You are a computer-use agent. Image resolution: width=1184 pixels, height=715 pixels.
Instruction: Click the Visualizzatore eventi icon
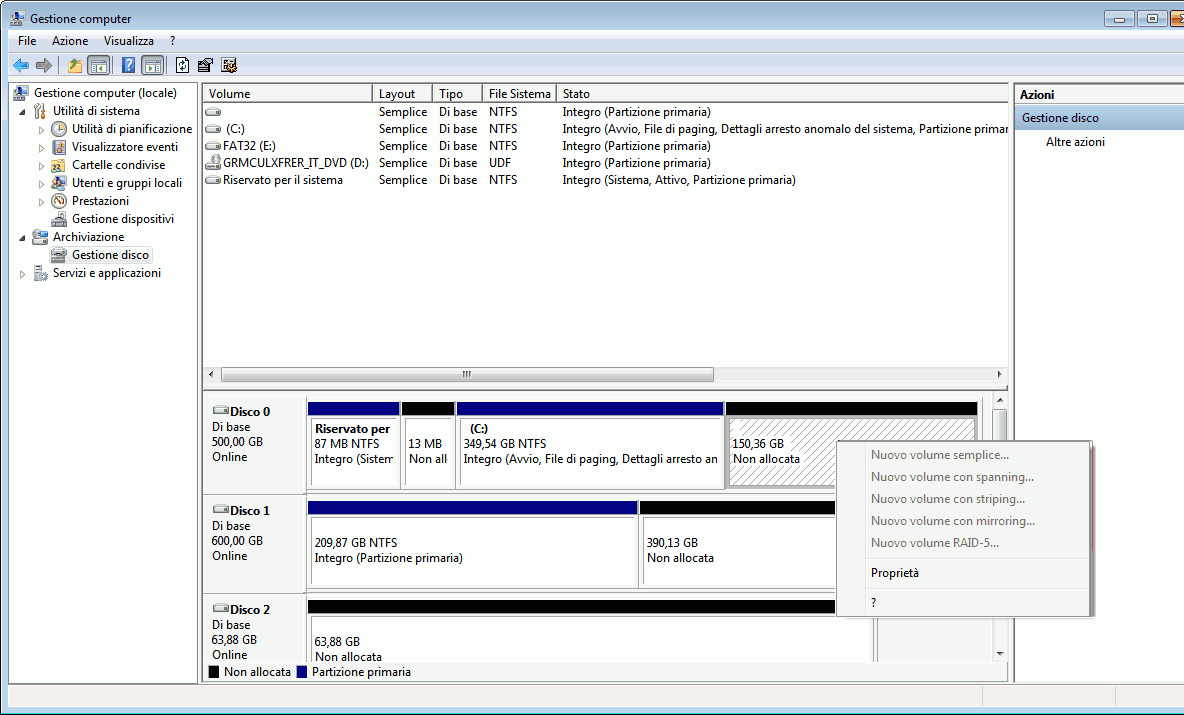[59, 147]
